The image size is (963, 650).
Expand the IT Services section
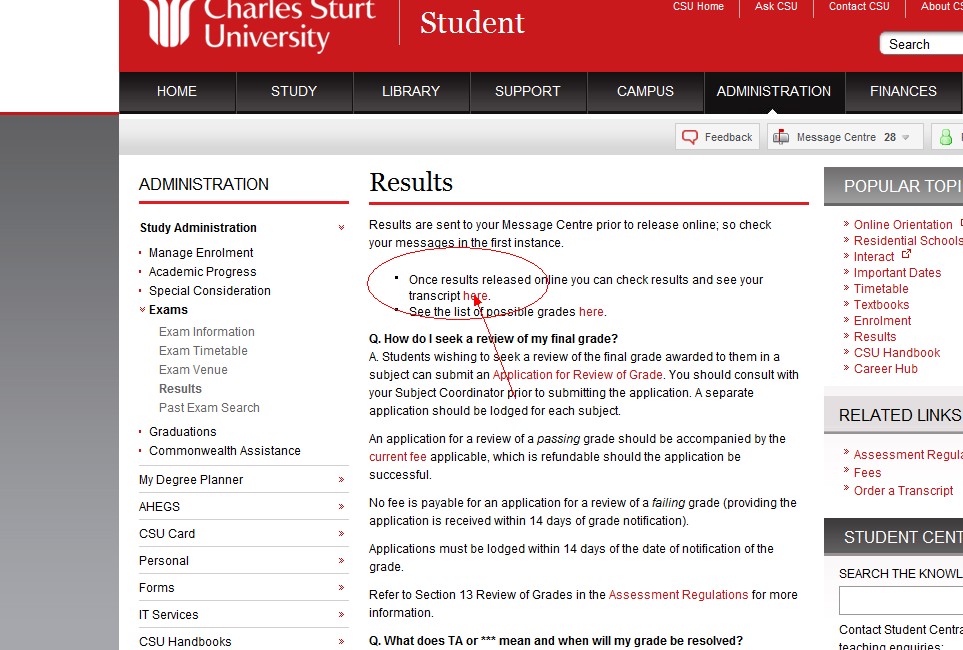[341, 615]
